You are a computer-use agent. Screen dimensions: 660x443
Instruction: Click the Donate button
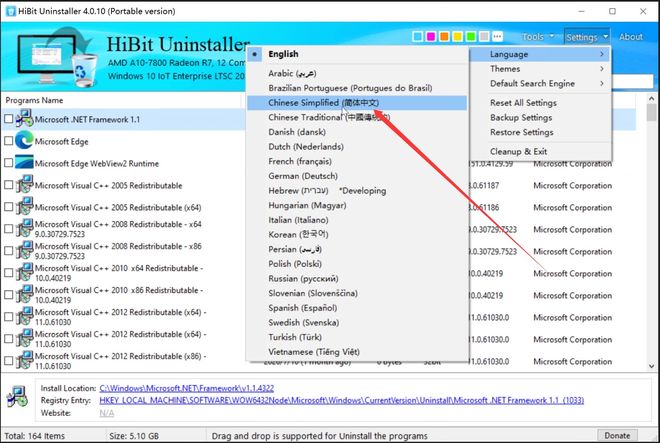617,435
